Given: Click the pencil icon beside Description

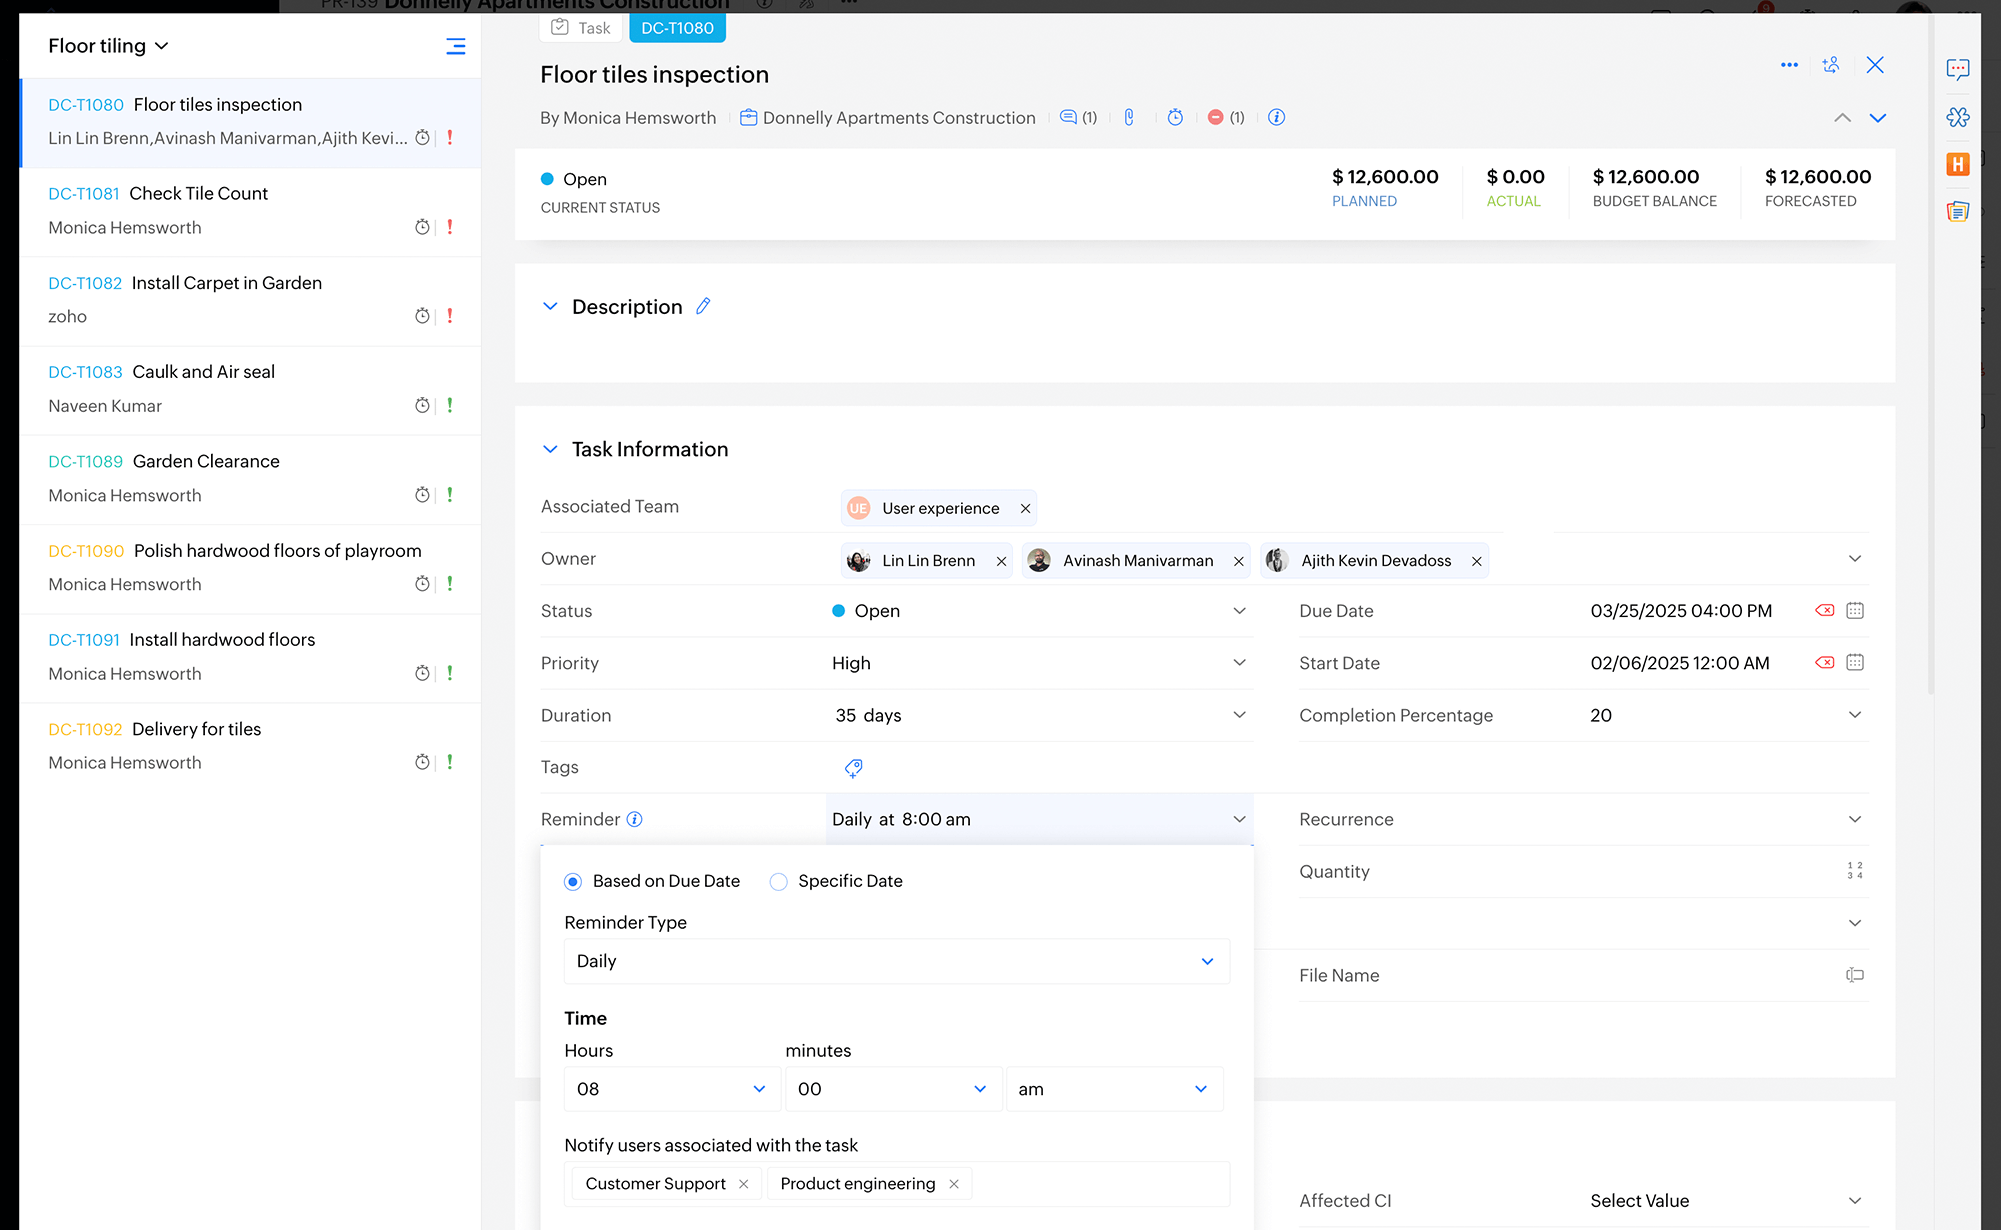Looking at the screenshot, I should (703, 306).
